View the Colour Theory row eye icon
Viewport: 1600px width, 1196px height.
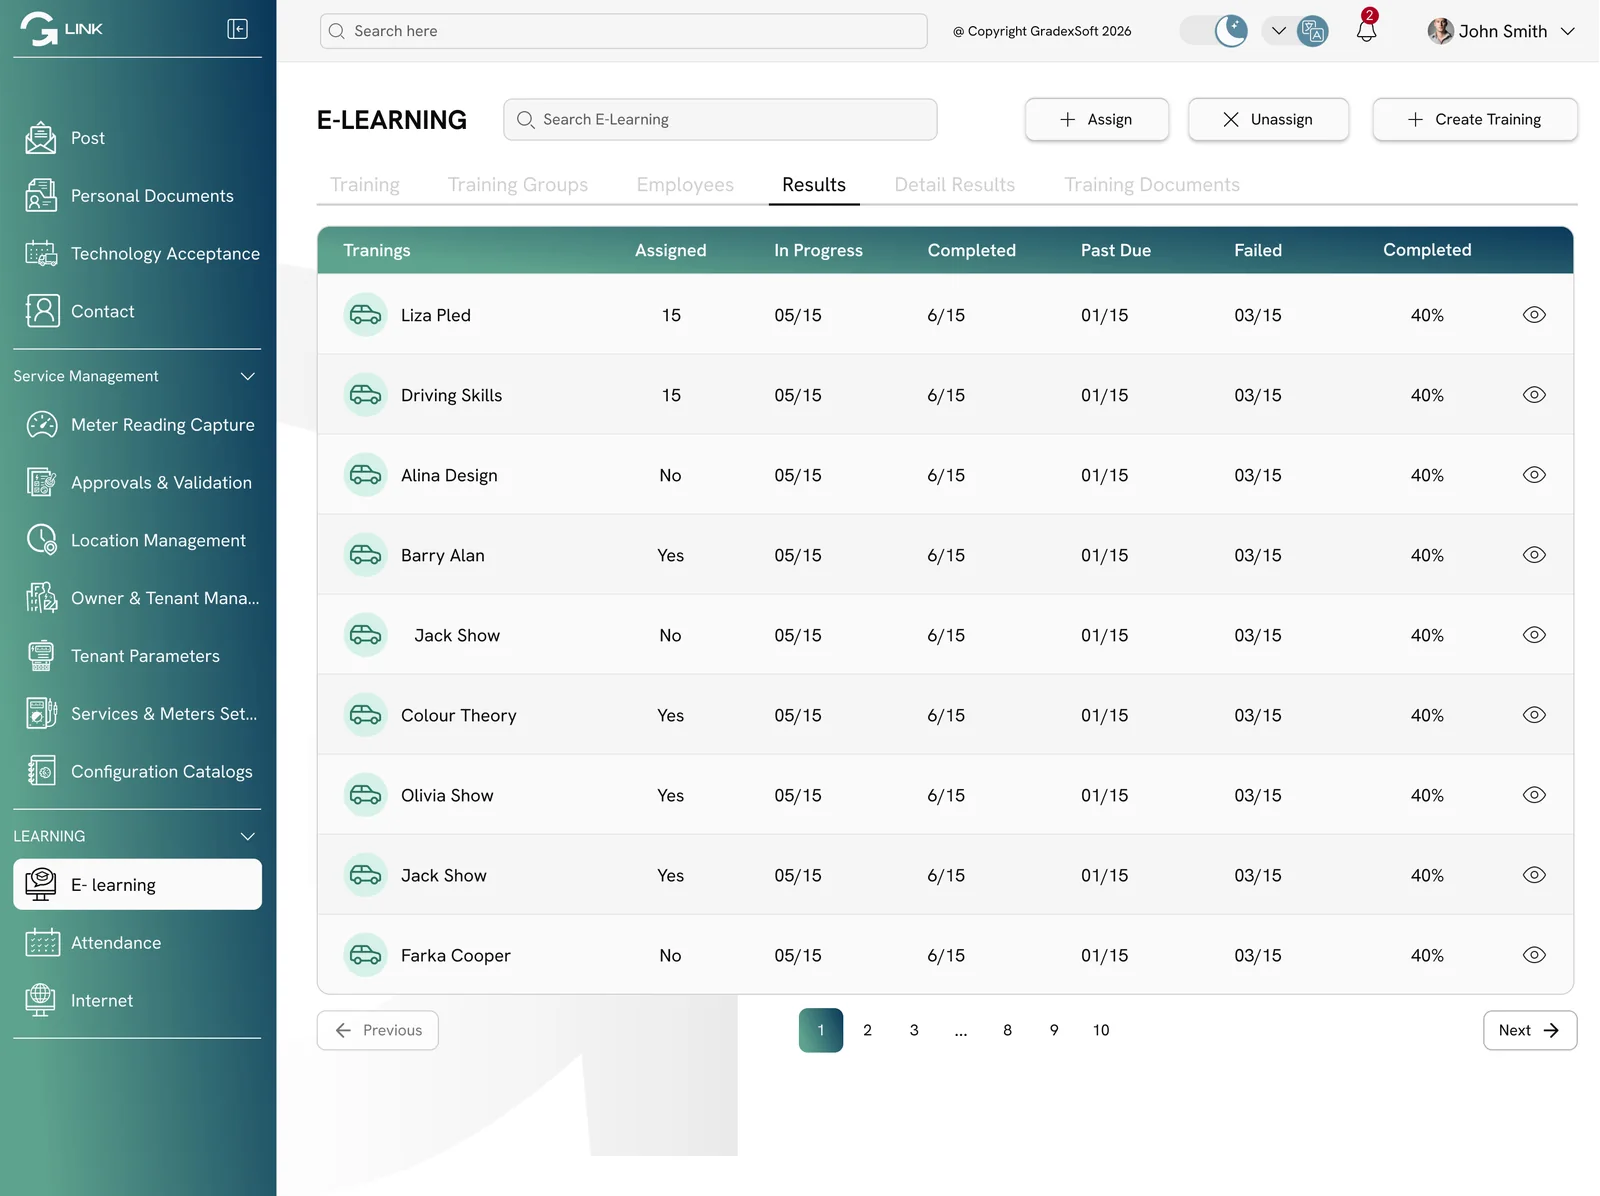[x=1534, y=715]
